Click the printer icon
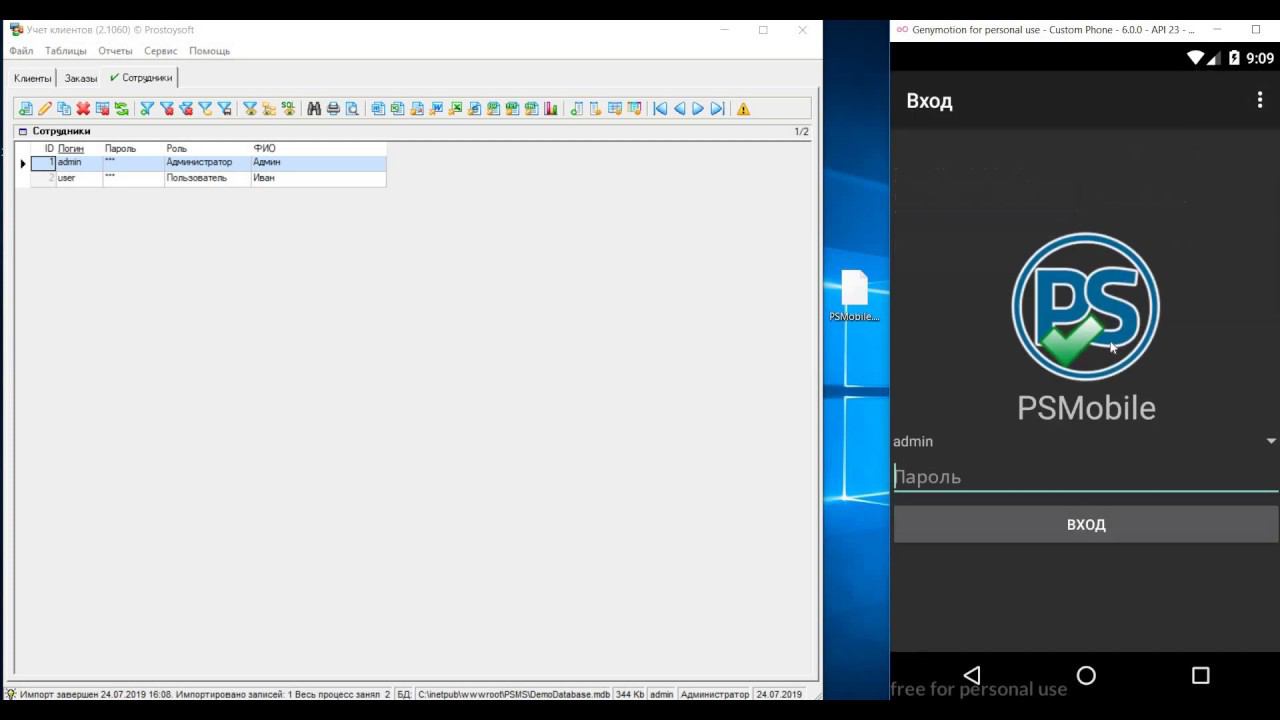Viewport: 1280px width, 720px height. 333,109
